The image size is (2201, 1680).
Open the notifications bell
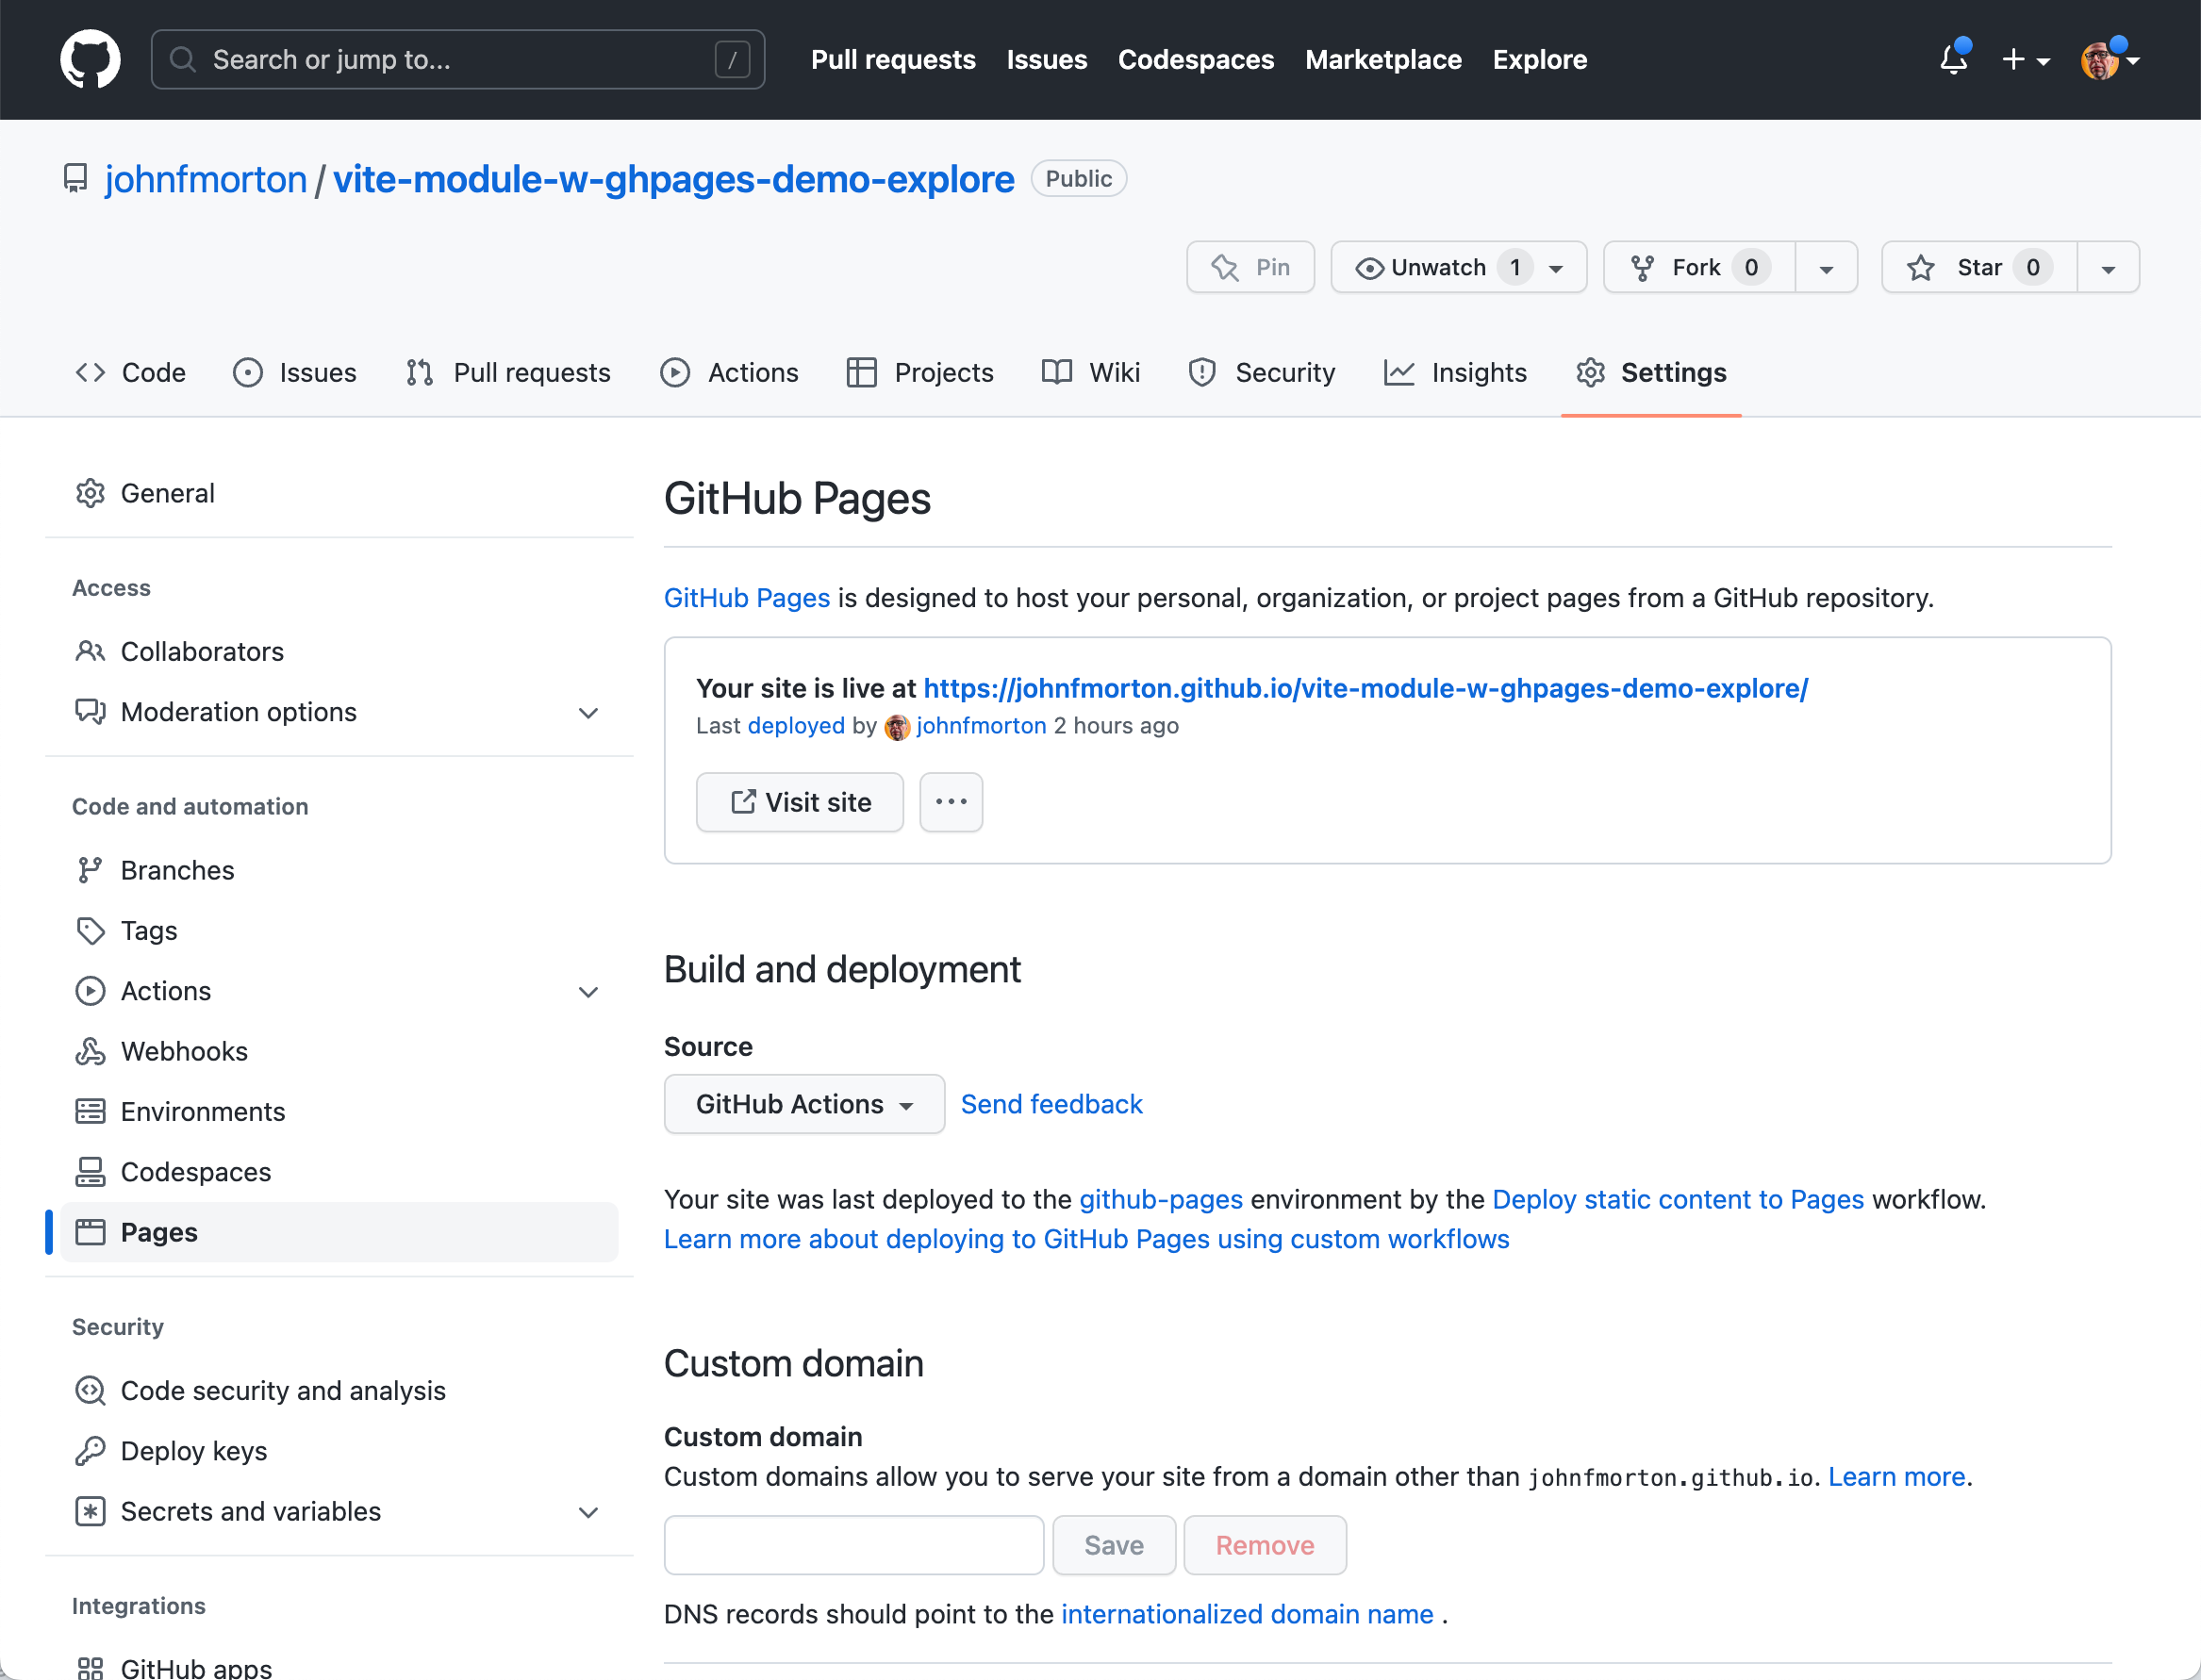1953,60
